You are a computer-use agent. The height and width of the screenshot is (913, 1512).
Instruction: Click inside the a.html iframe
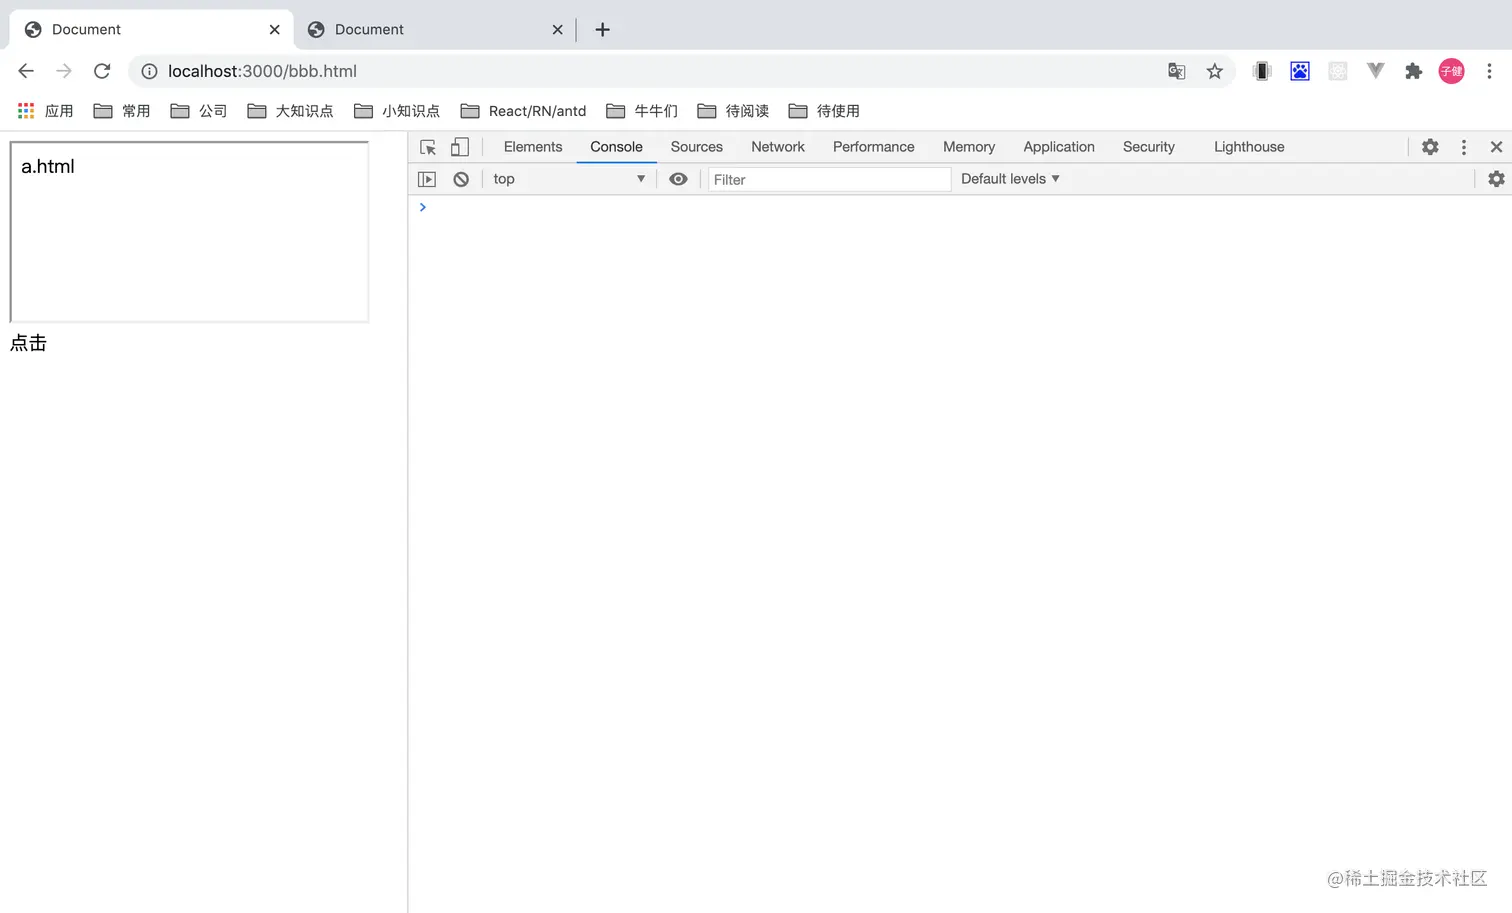coord(189,232)
